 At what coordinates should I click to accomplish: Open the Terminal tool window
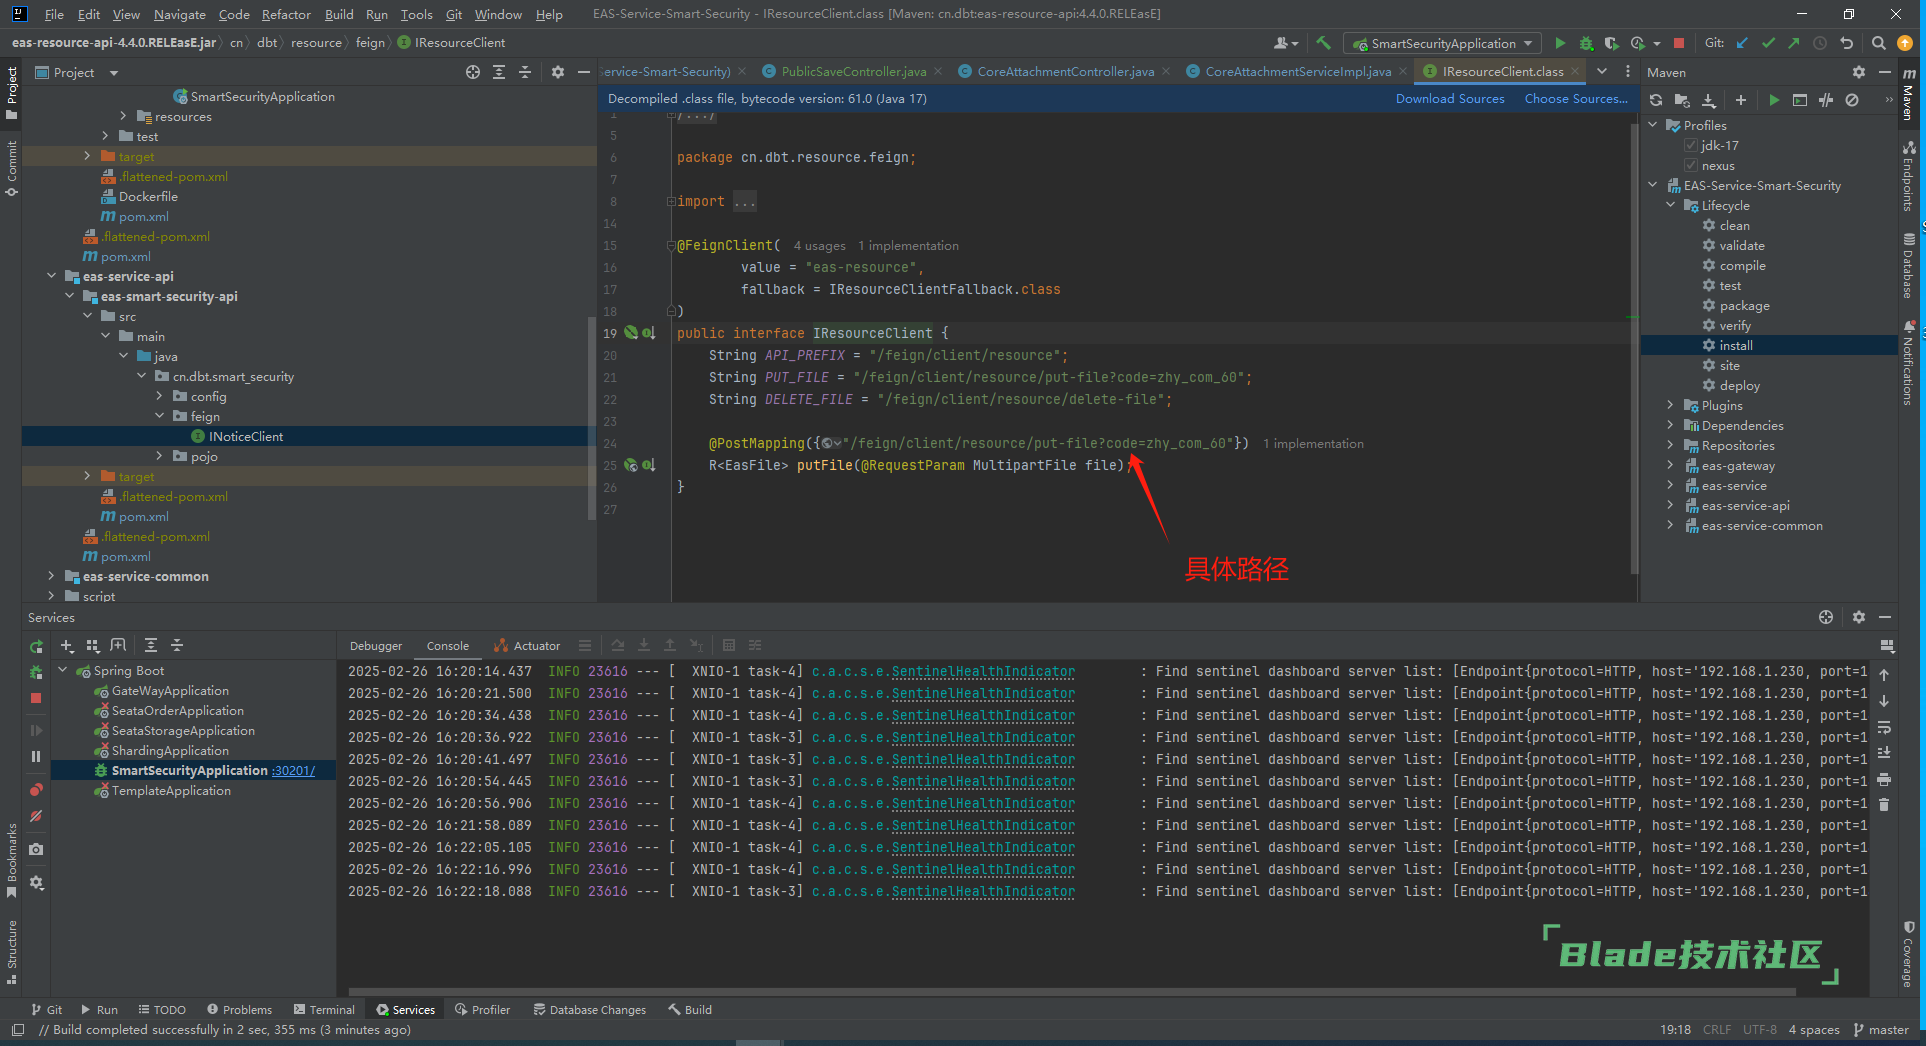tap(324, 1009)
